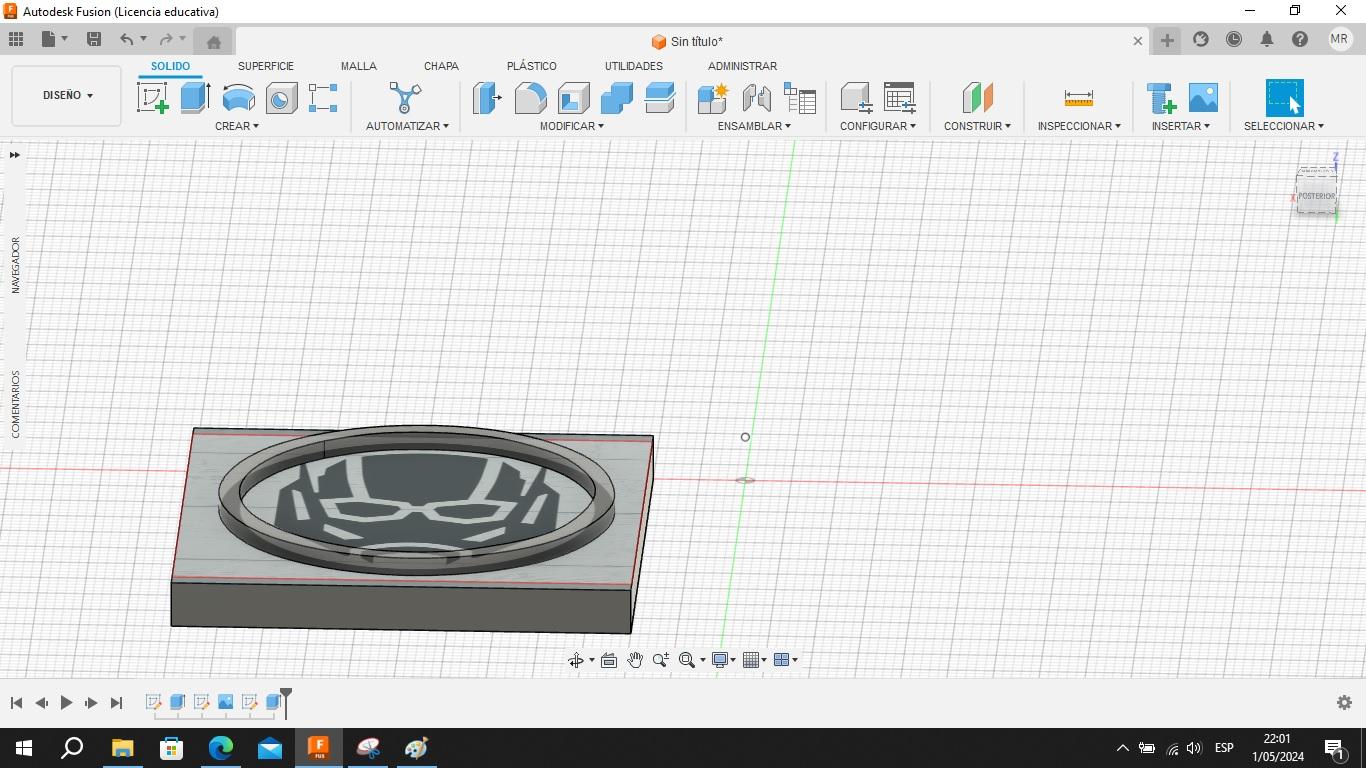Expand the INSPECCIONAR menu

click(1079, 126)
